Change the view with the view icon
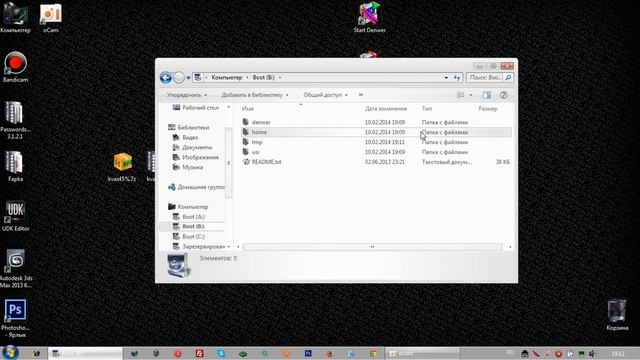Image resolution: width=640 pixels, height=360 pixels. point(460,95)
